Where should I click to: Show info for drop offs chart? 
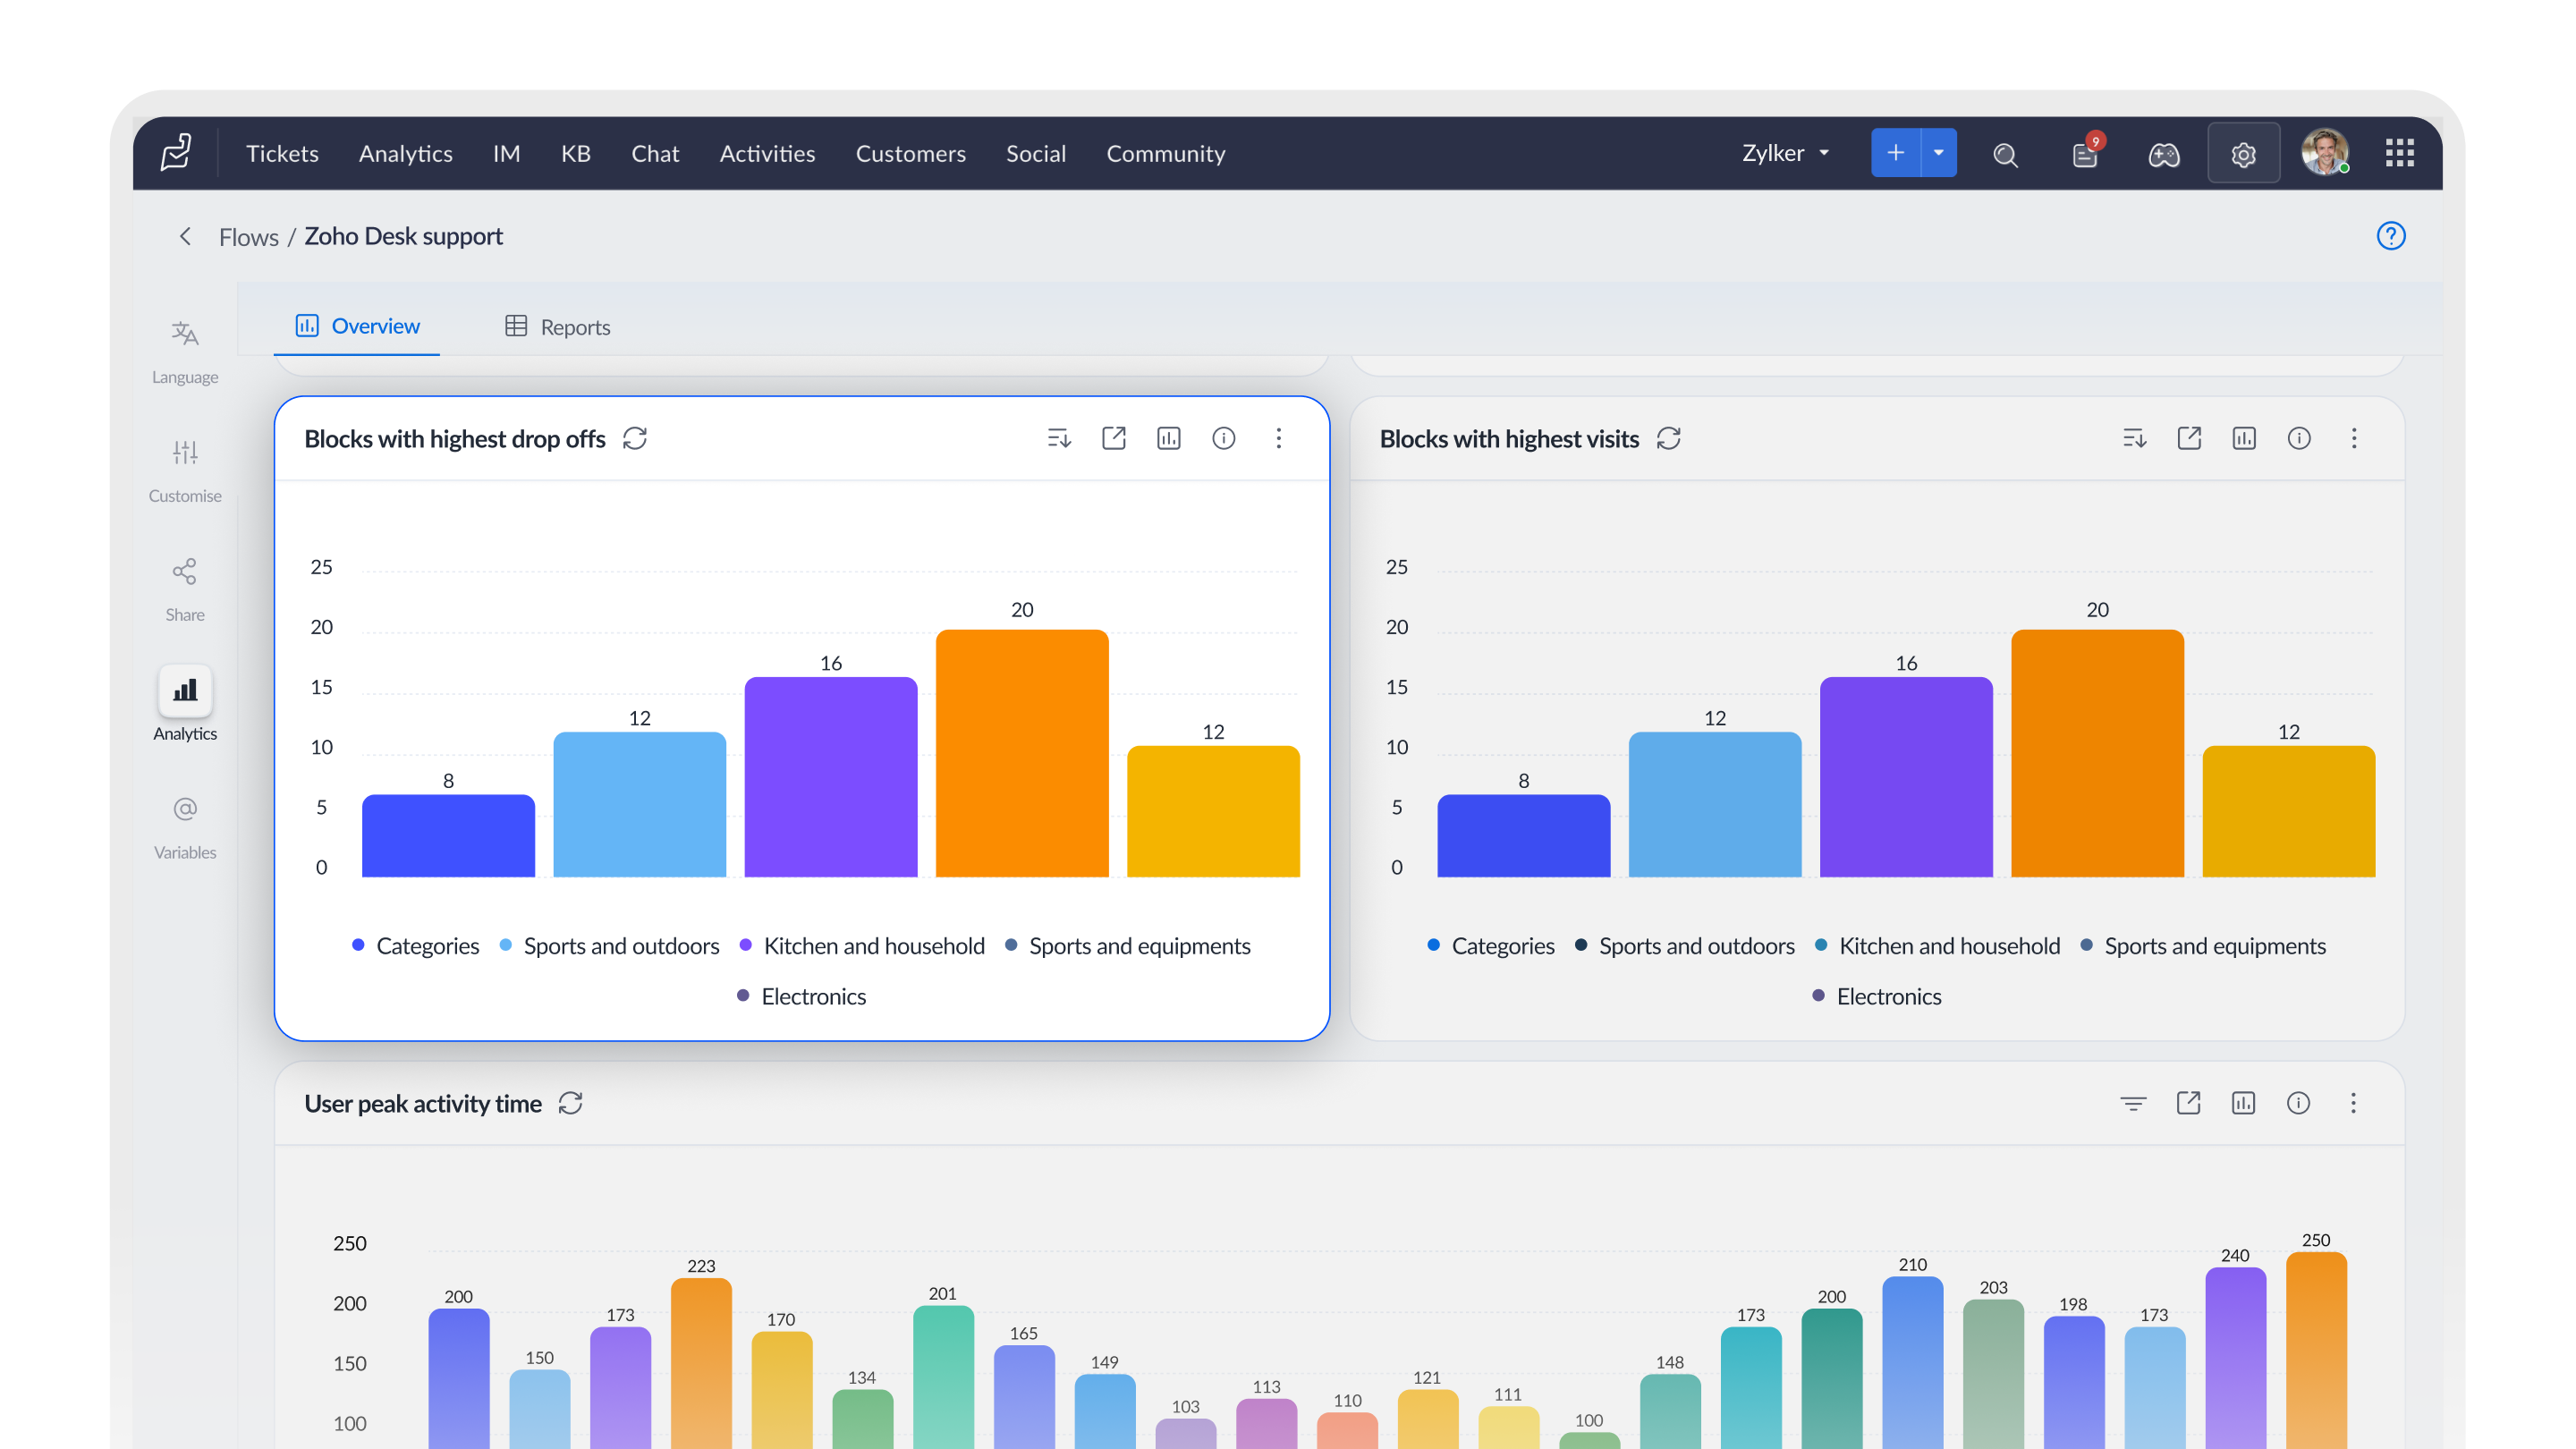coord(1224,438)
